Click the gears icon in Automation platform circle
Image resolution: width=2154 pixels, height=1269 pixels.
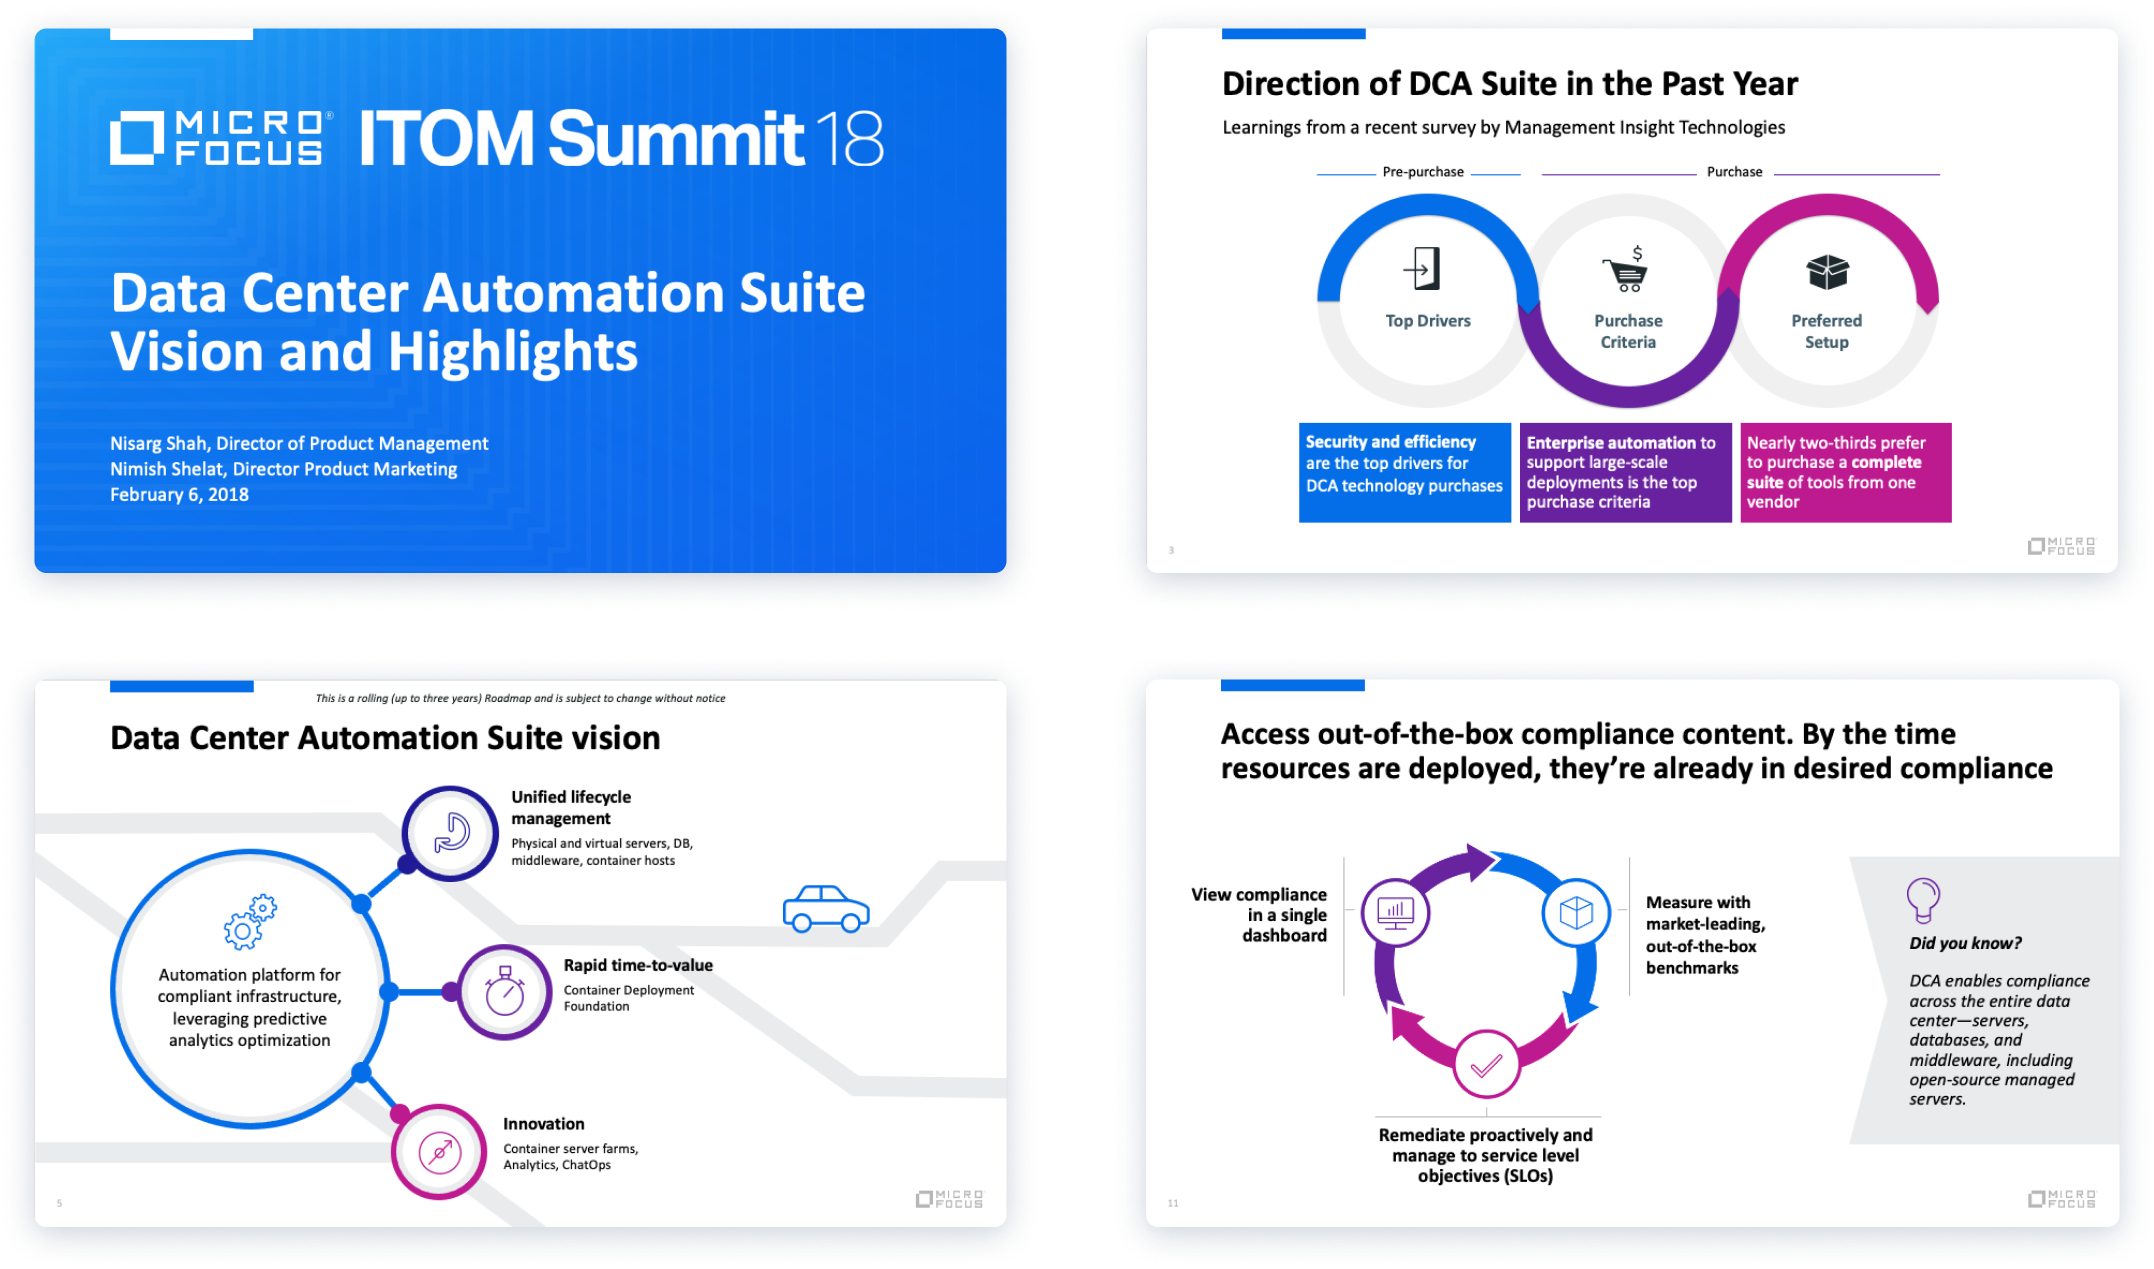250,921
